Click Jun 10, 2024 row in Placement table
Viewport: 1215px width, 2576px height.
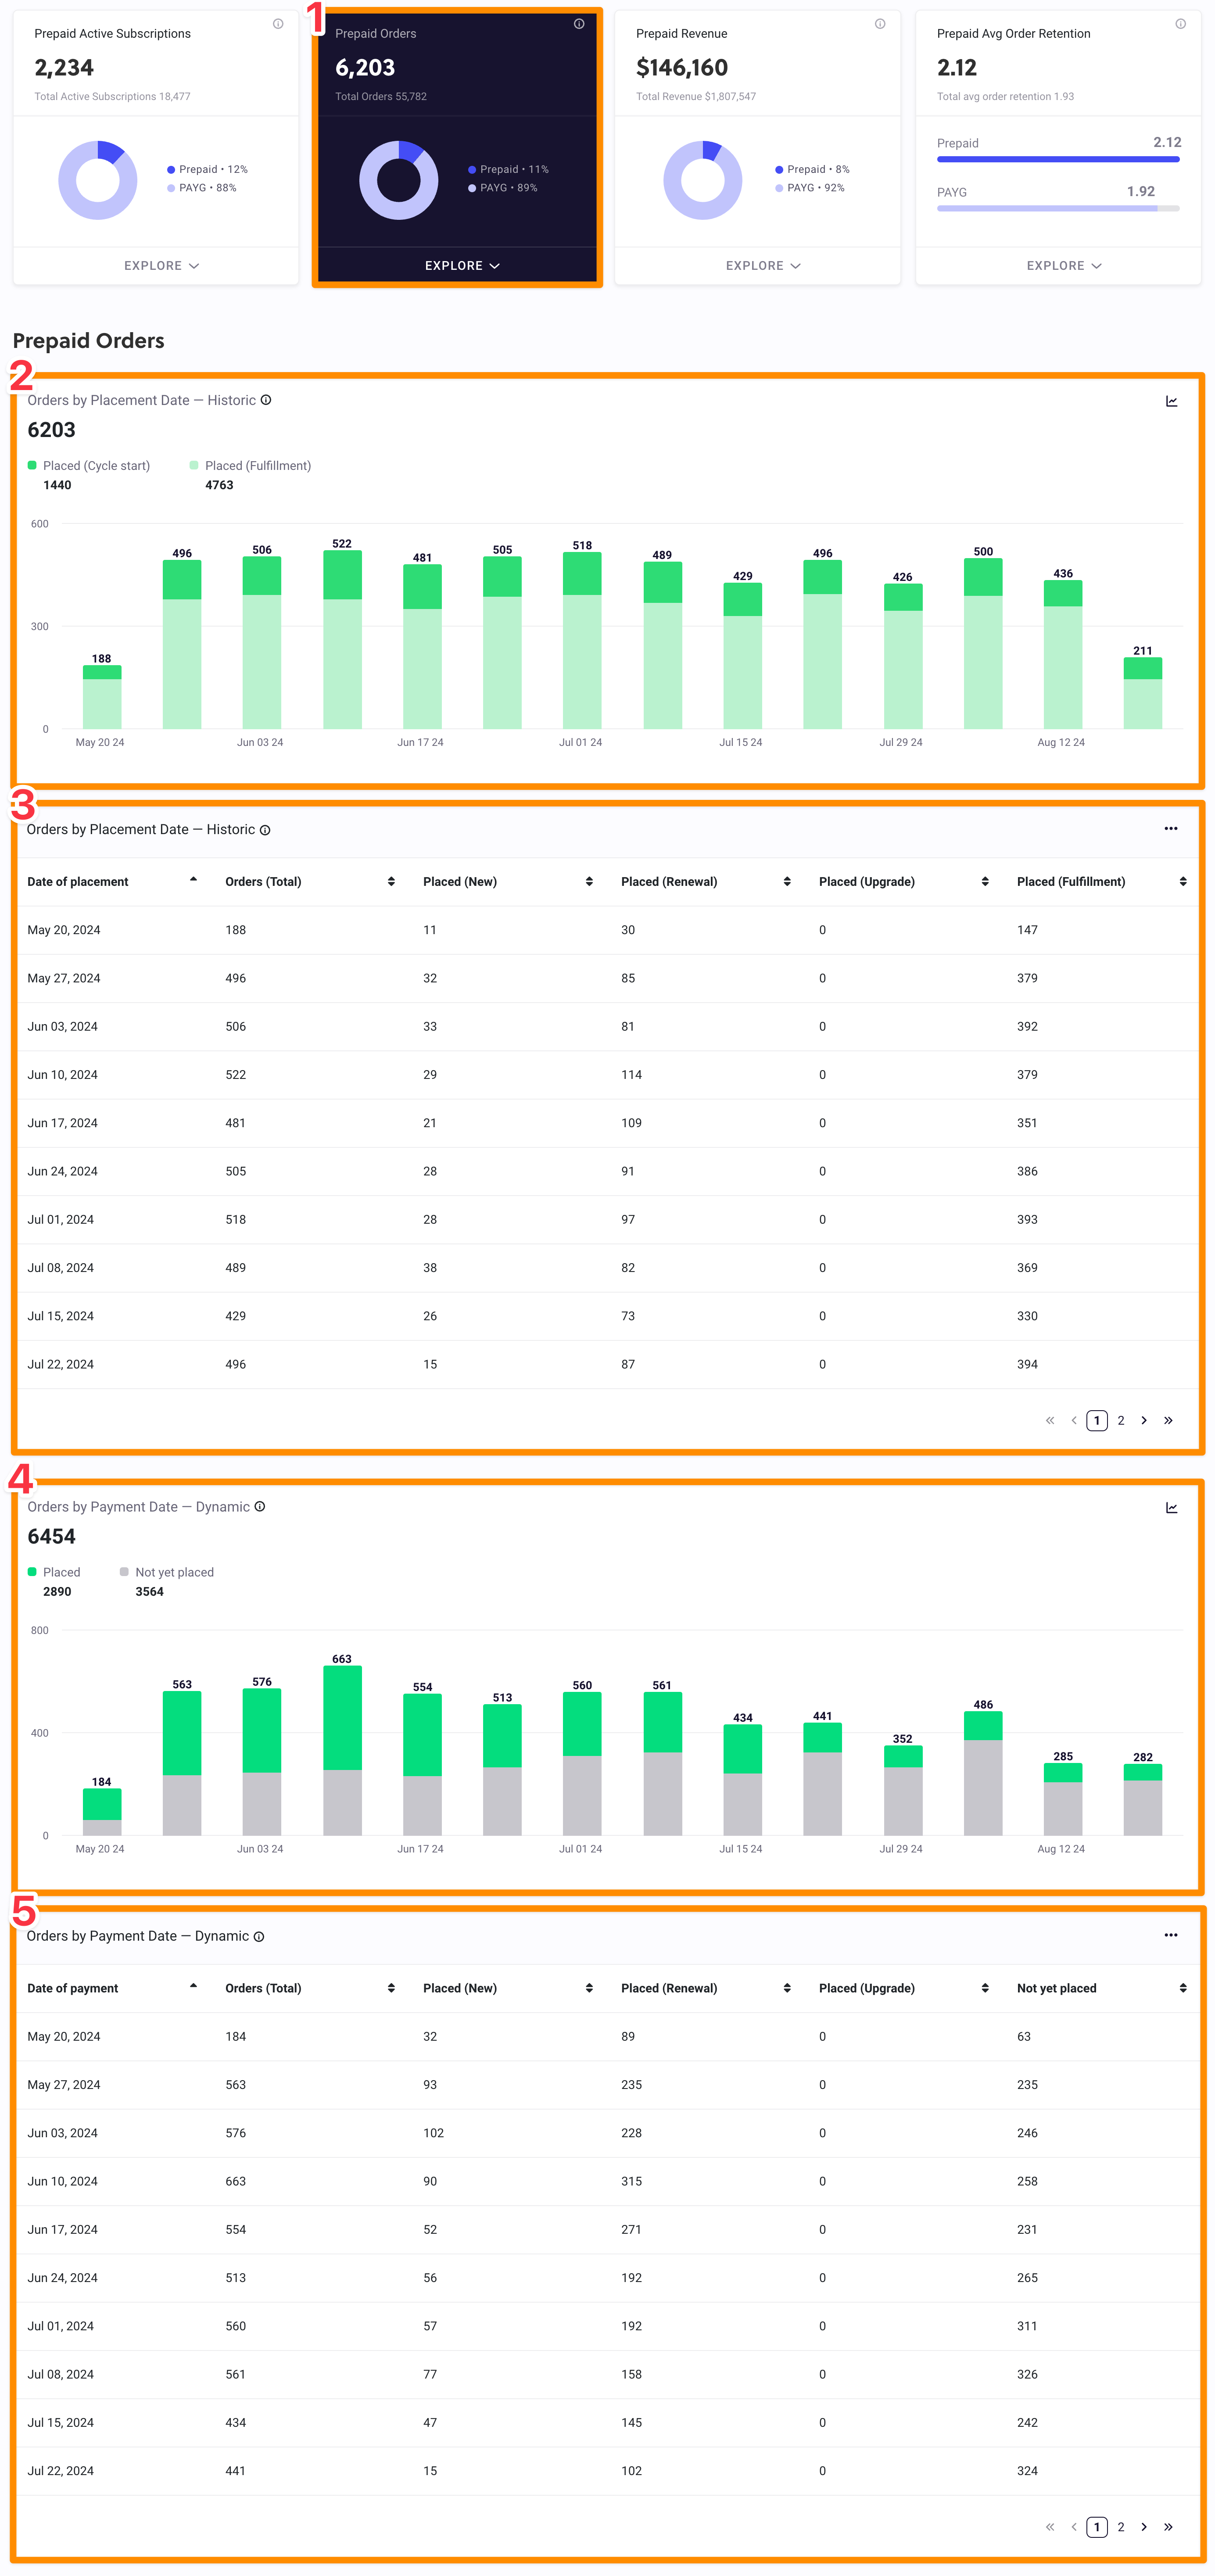pyautogui.click(x=608, y=1075)
